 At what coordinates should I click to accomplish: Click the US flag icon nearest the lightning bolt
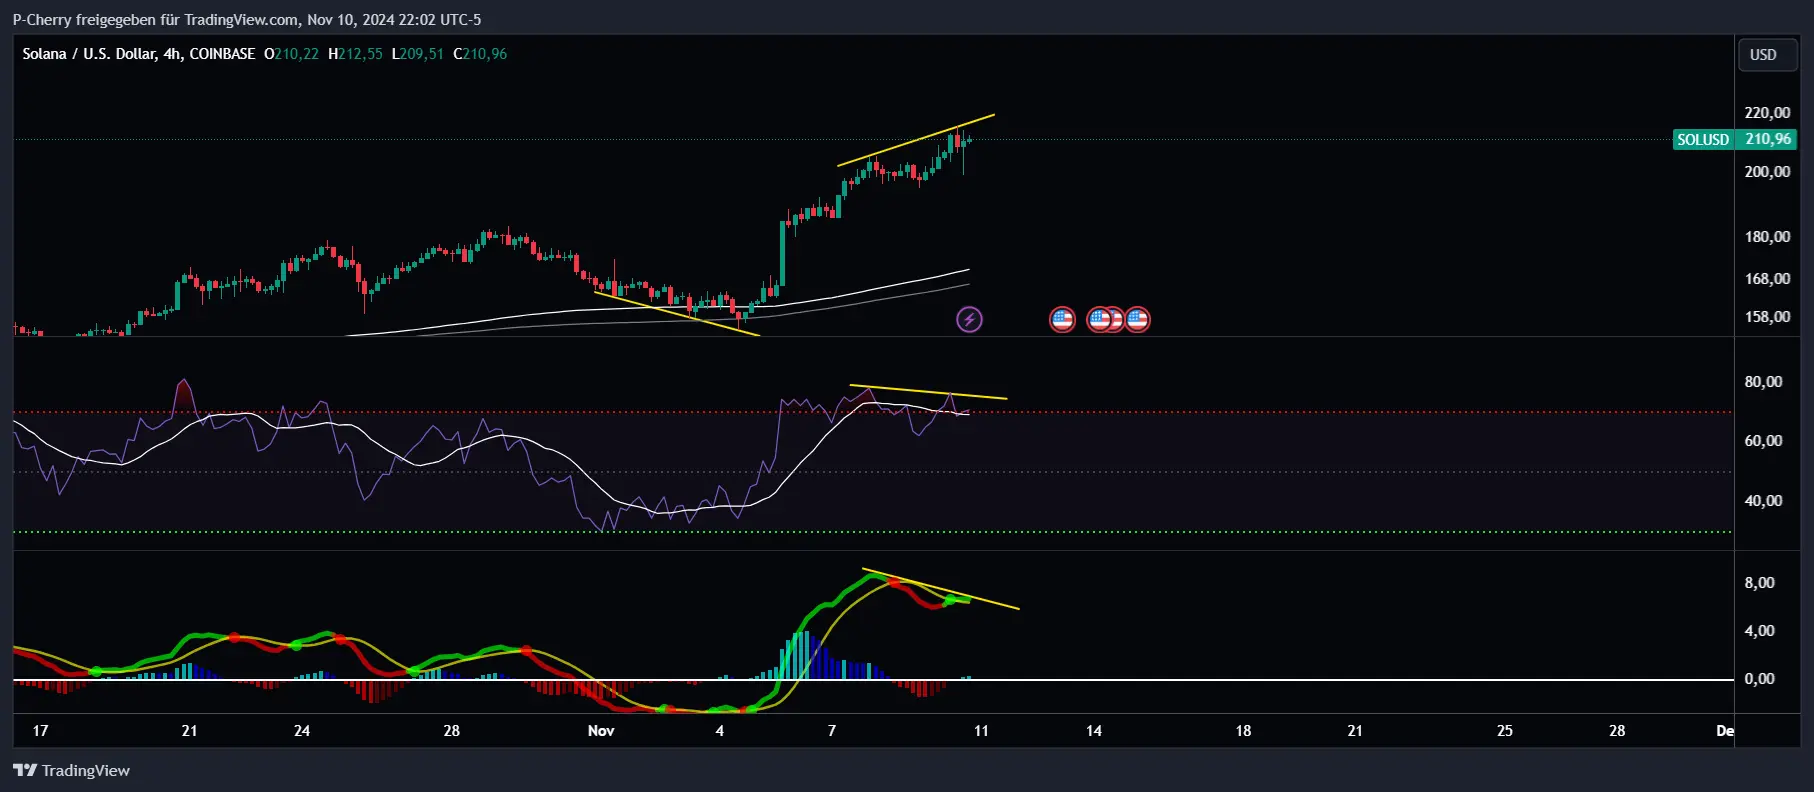tap(1062, 320)
